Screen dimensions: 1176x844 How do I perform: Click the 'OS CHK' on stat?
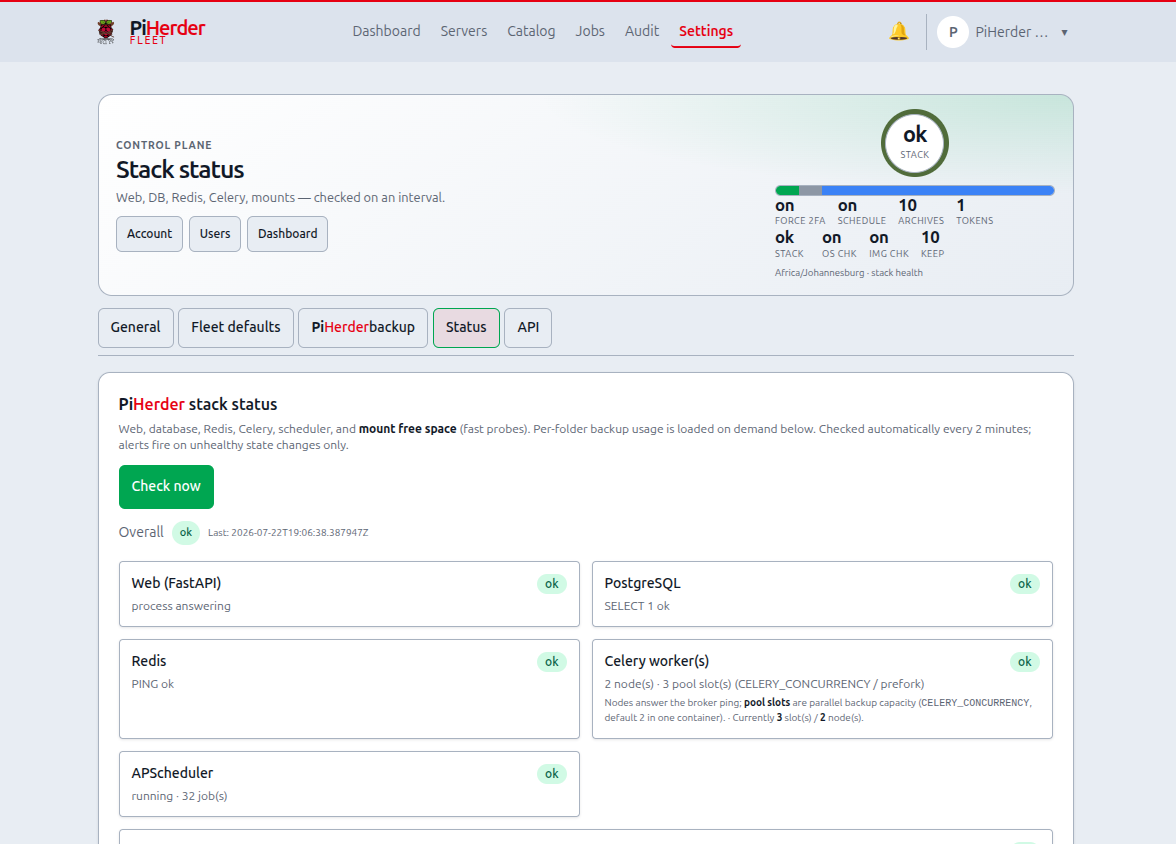click(x=838, y=245)
